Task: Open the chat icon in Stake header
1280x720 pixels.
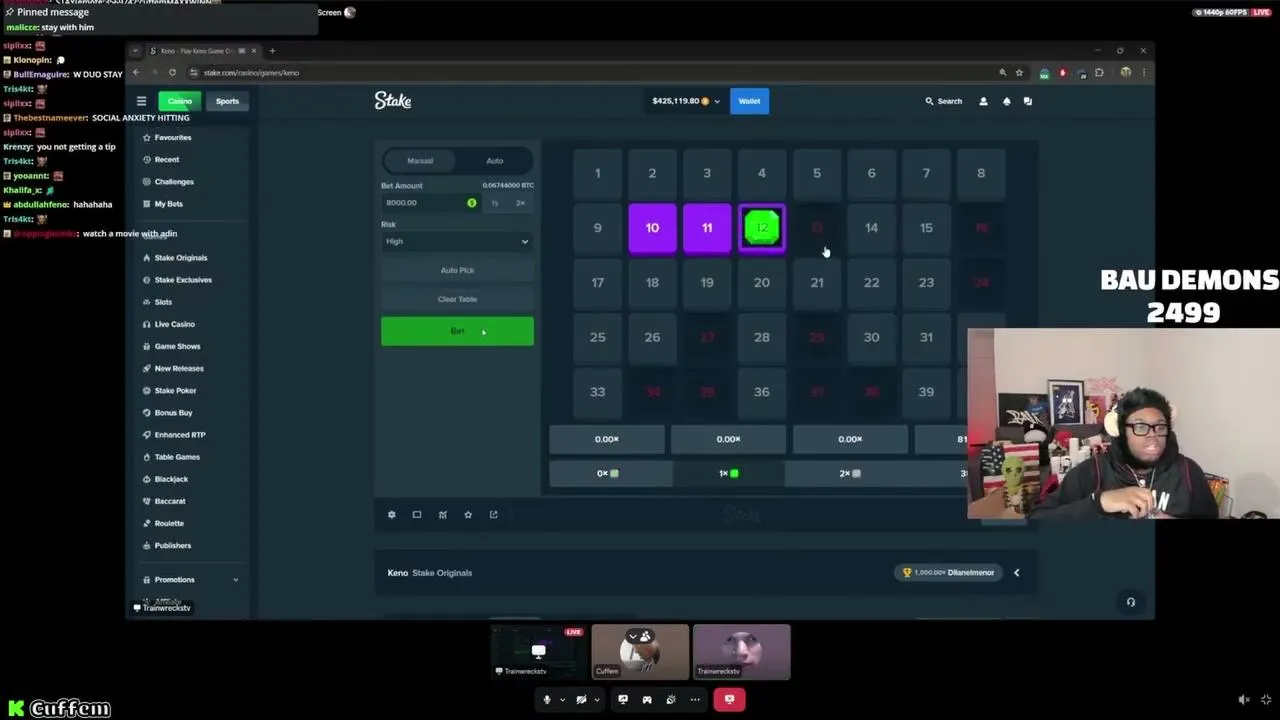Action: coord(1027,101)
